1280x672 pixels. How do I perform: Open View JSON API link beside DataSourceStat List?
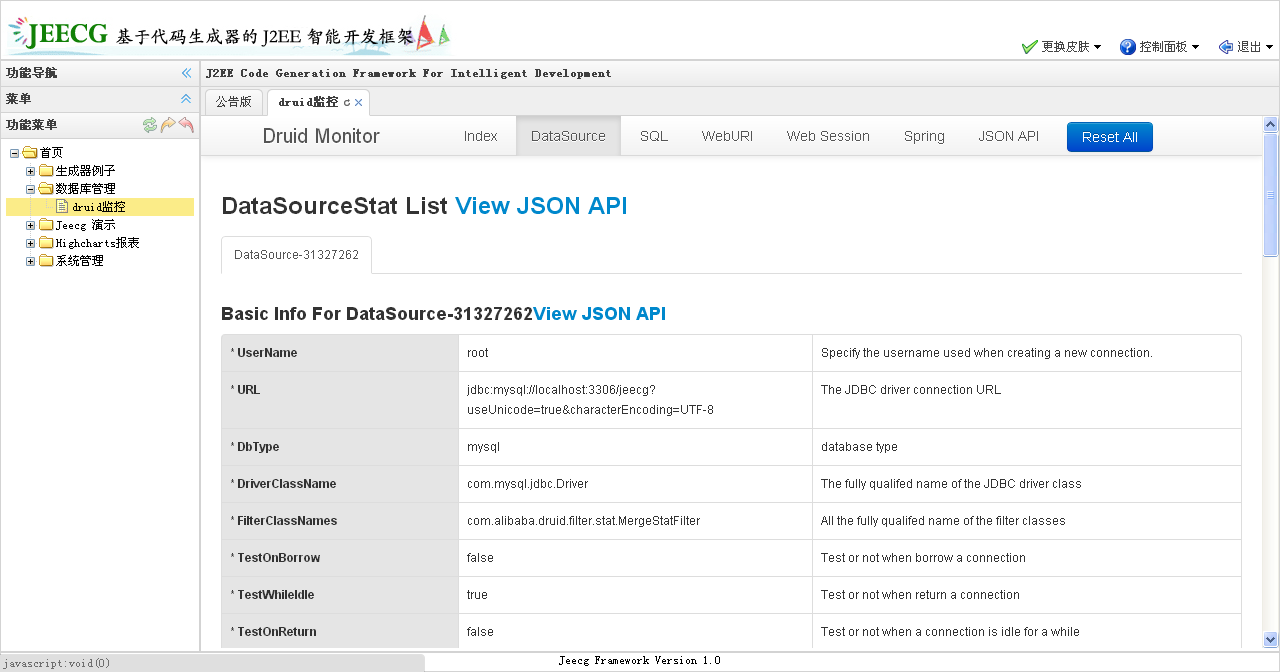point(541,205)
